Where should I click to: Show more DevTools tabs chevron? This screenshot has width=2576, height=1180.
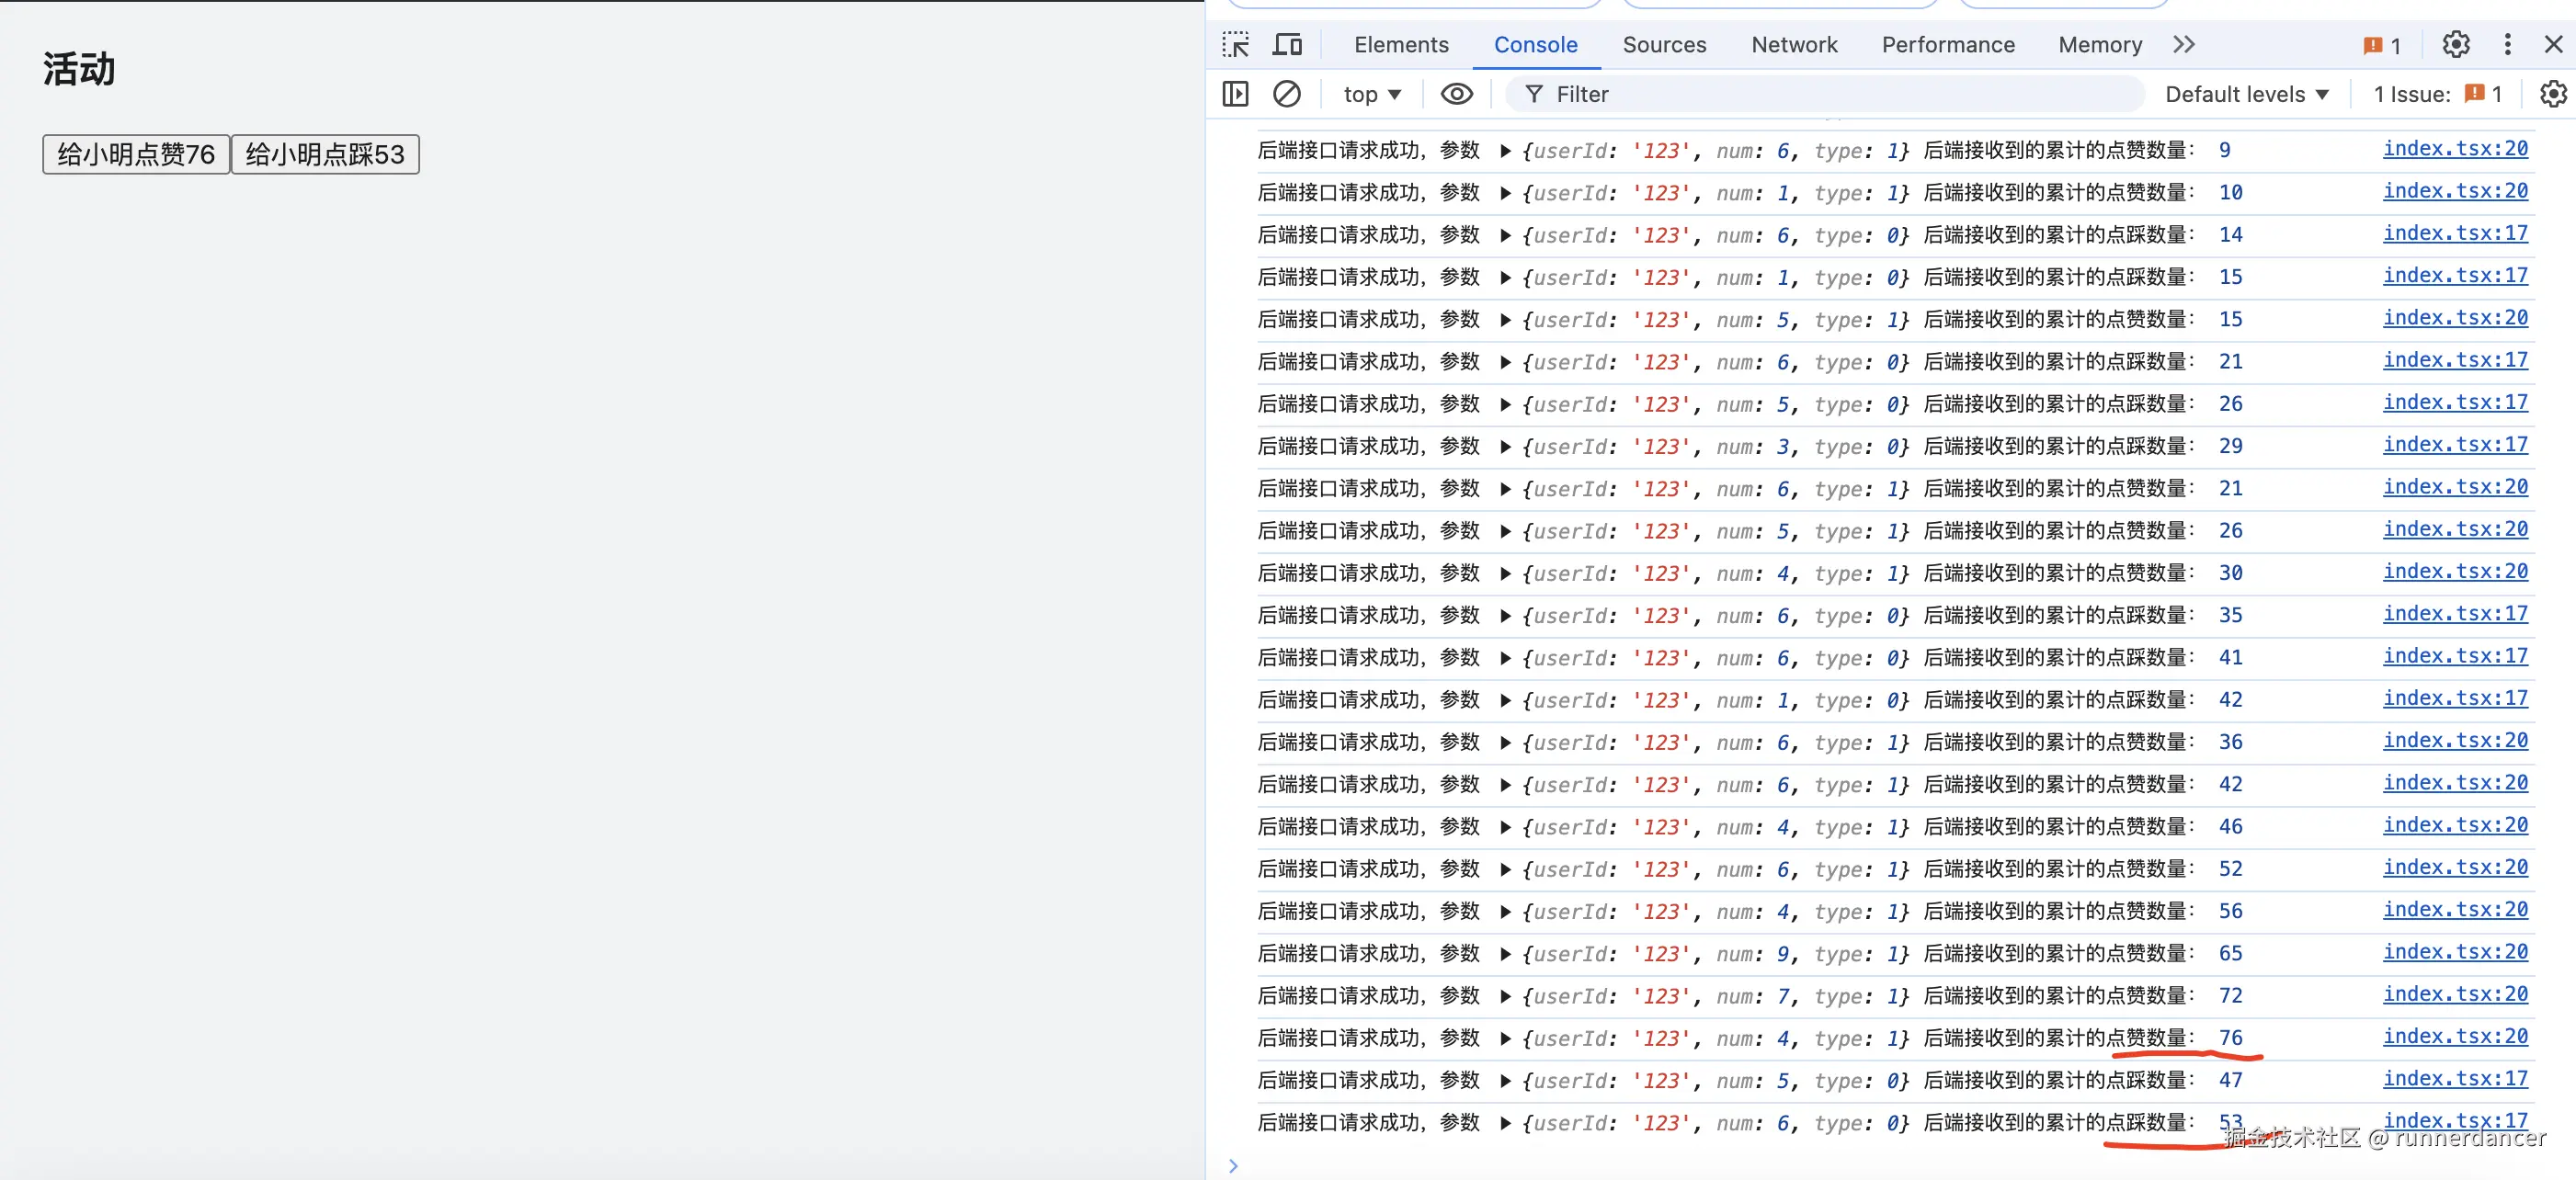coord(2184,45)
